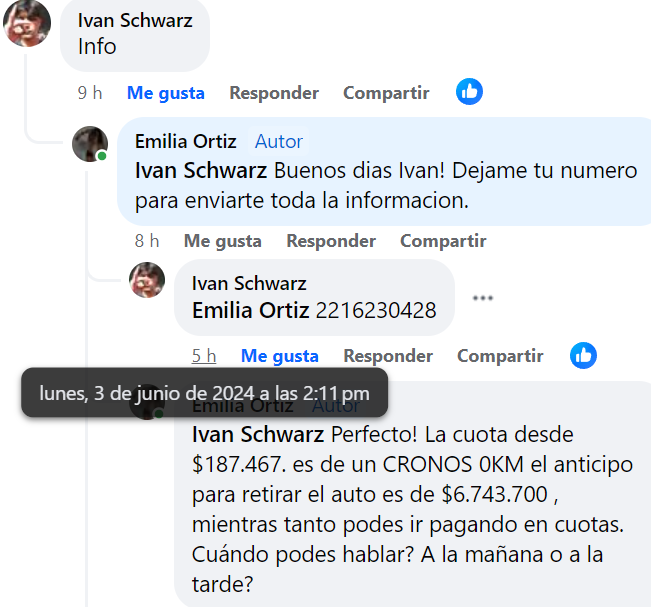651x607 pixels.
Task: Click the like reaction icon under phone number comment
Action: tap(583, 355)
